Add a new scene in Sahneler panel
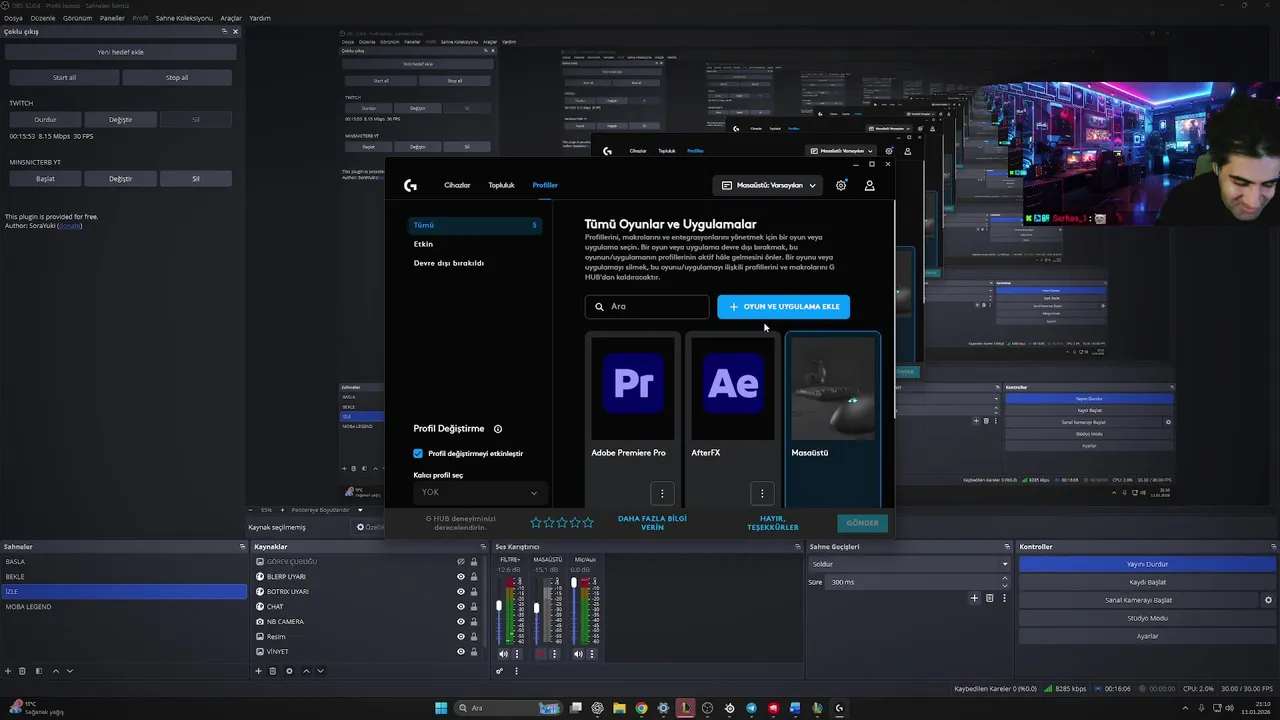Image resolution: width=1280 pixels, height=720 pixels. [8, 671]
